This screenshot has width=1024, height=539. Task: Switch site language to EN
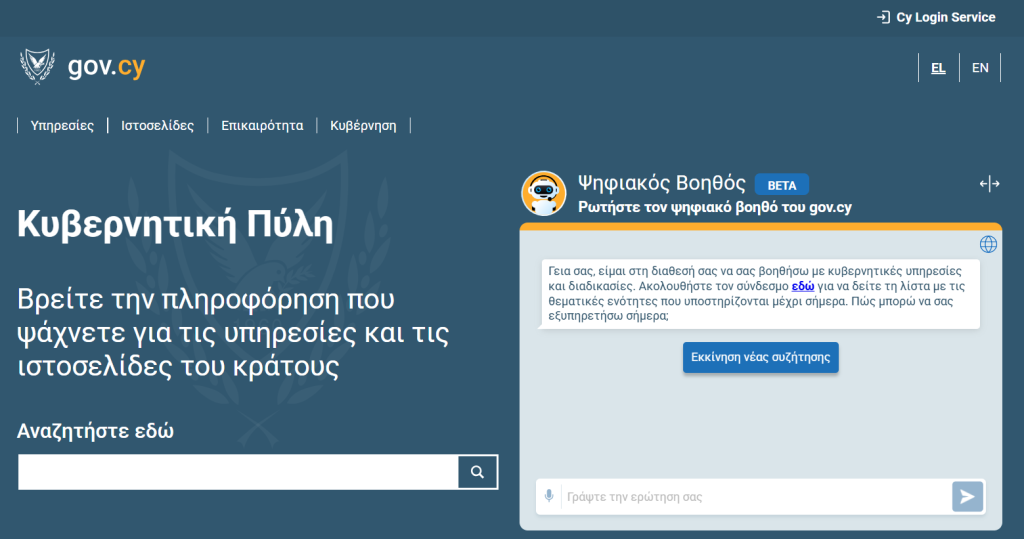click(x=980, y=68)
